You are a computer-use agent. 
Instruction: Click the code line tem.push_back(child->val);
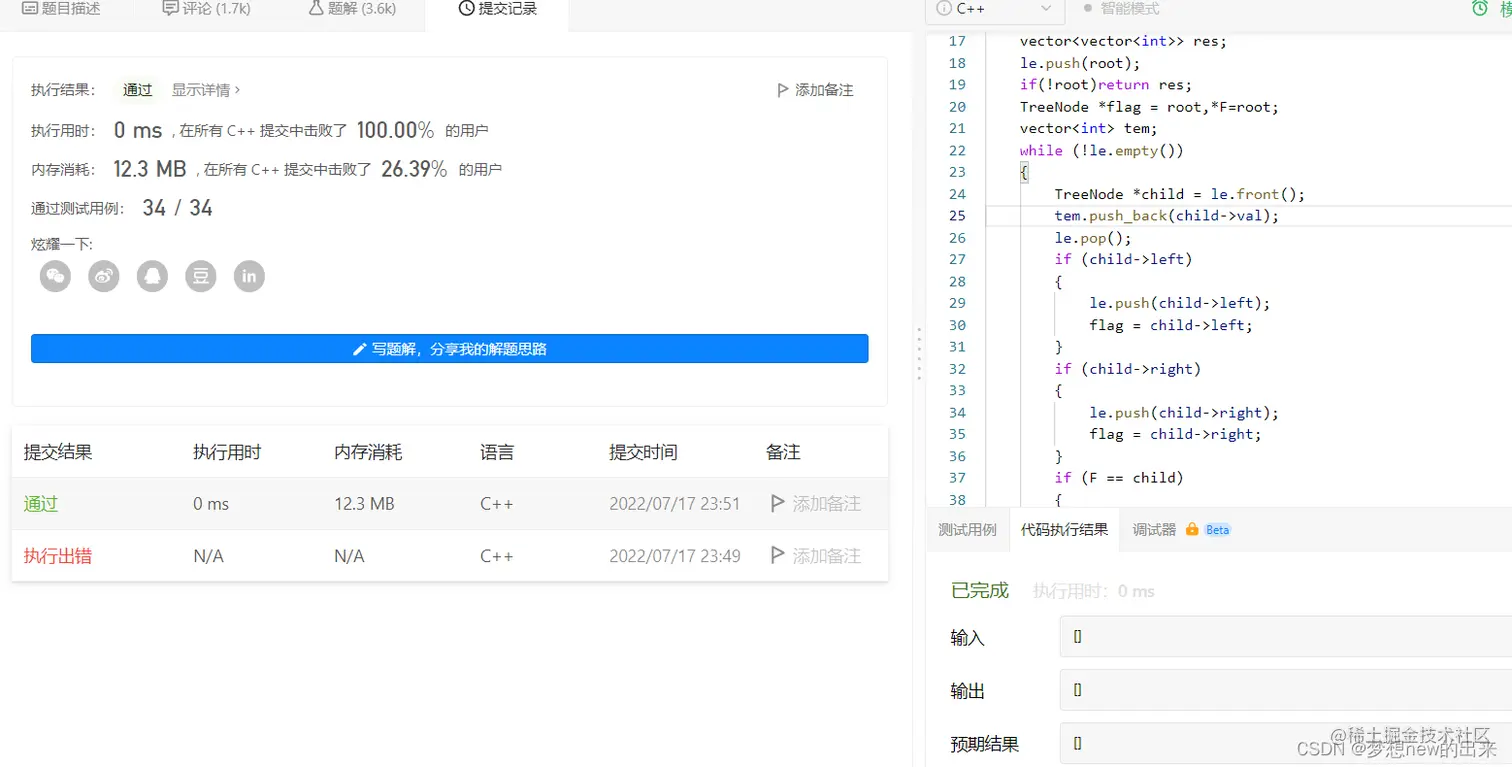pos(1167,216)
